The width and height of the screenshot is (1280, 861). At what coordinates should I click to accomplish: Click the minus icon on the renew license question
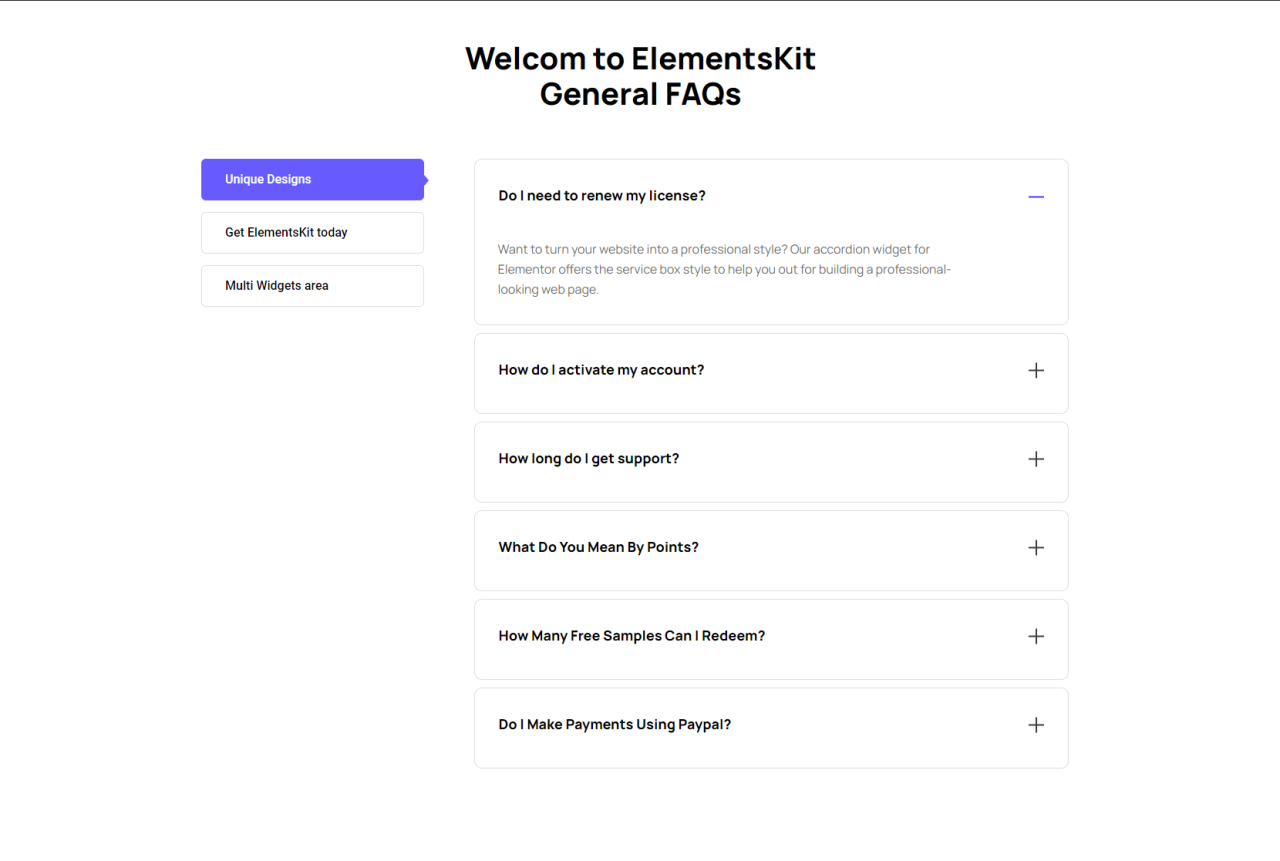pyautogui.click(x=1036, y=197)
